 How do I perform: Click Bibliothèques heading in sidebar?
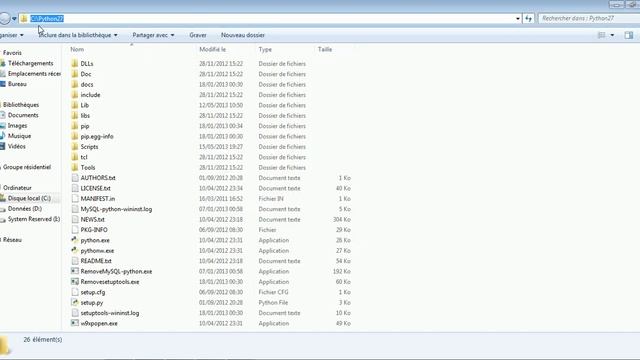tap(21, 105)
